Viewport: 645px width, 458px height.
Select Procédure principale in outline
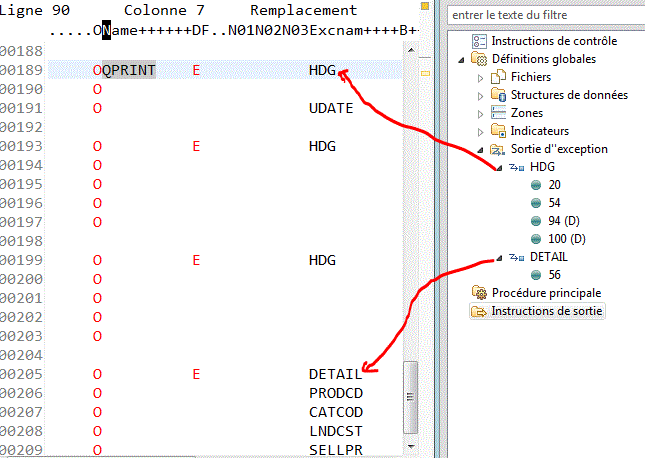546,293
